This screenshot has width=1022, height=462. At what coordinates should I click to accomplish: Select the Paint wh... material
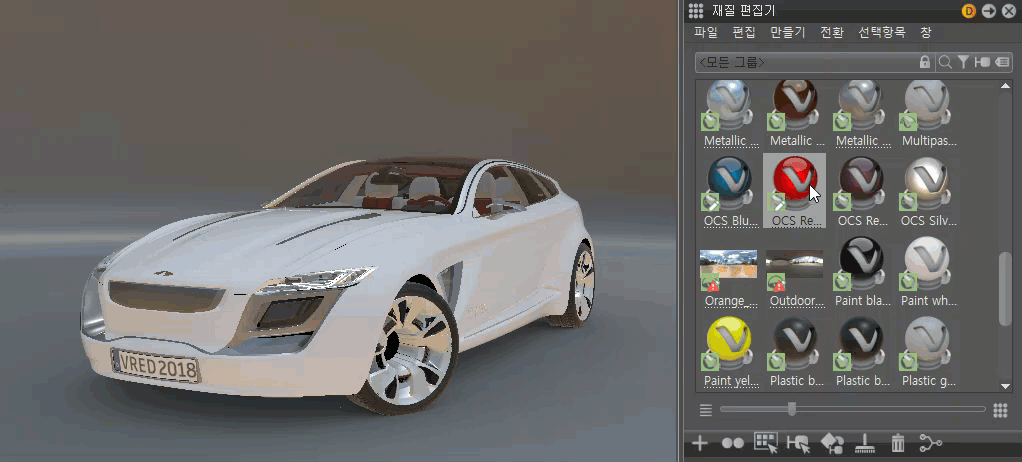pyautogui.click(x=927, y=271)
